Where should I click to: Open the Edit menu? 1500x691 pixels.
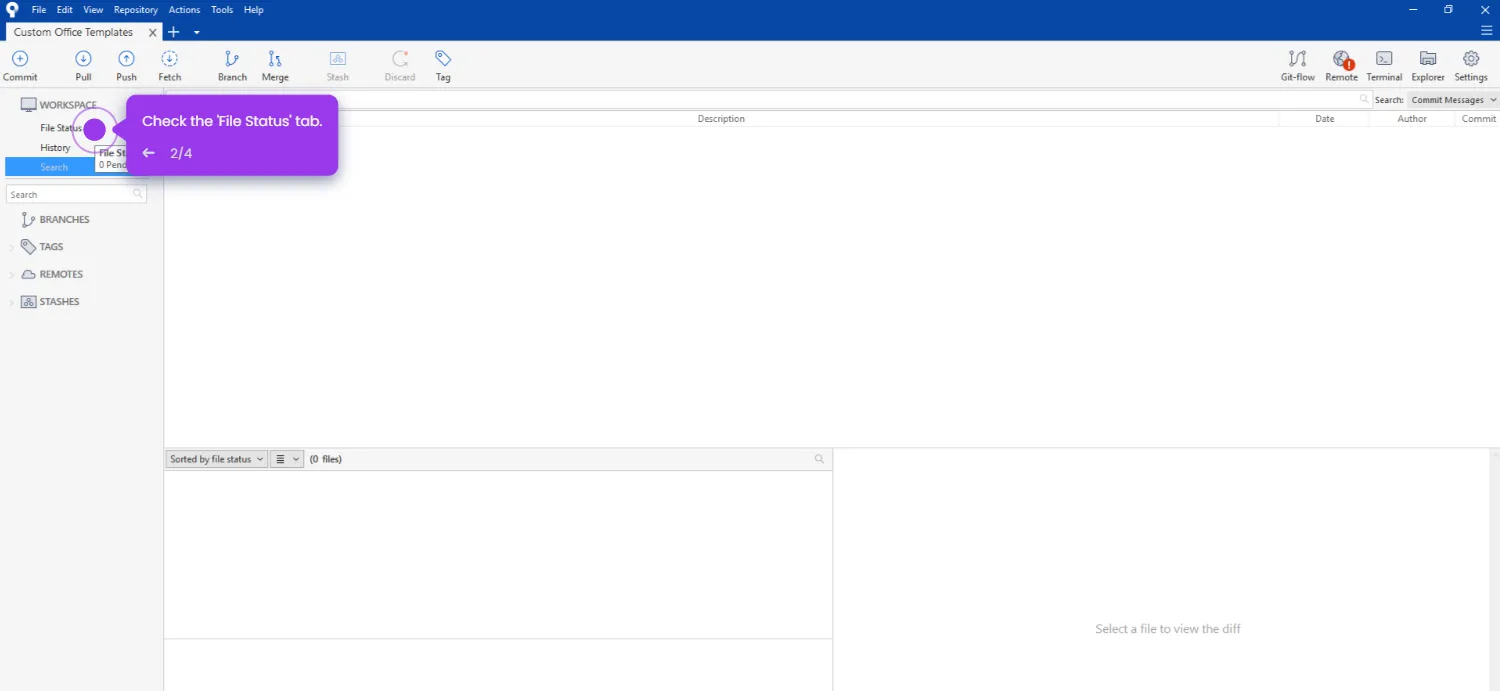point(65,10)
